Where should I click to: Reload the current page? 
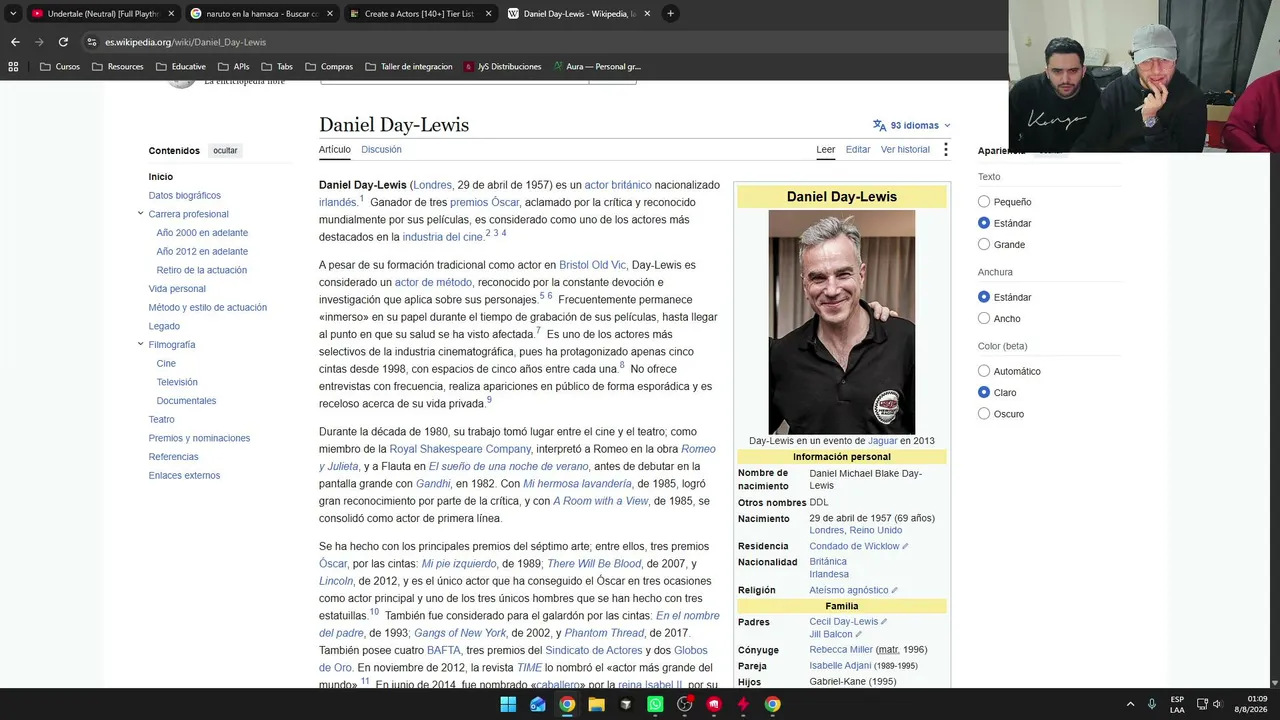pyautogui.click(x=63, y=42)
